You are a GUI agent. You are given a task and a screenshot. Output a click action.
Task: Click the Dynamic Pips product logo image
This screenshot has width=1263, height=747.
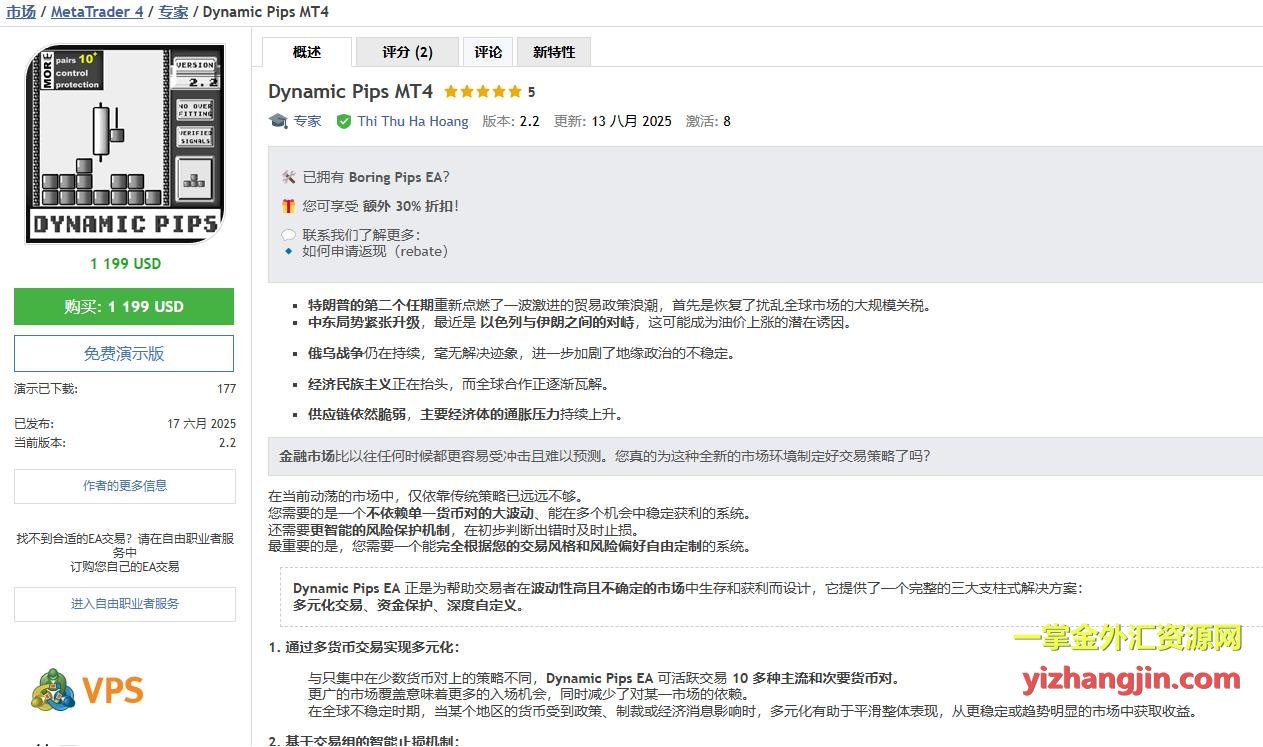(x=124, y=143)
